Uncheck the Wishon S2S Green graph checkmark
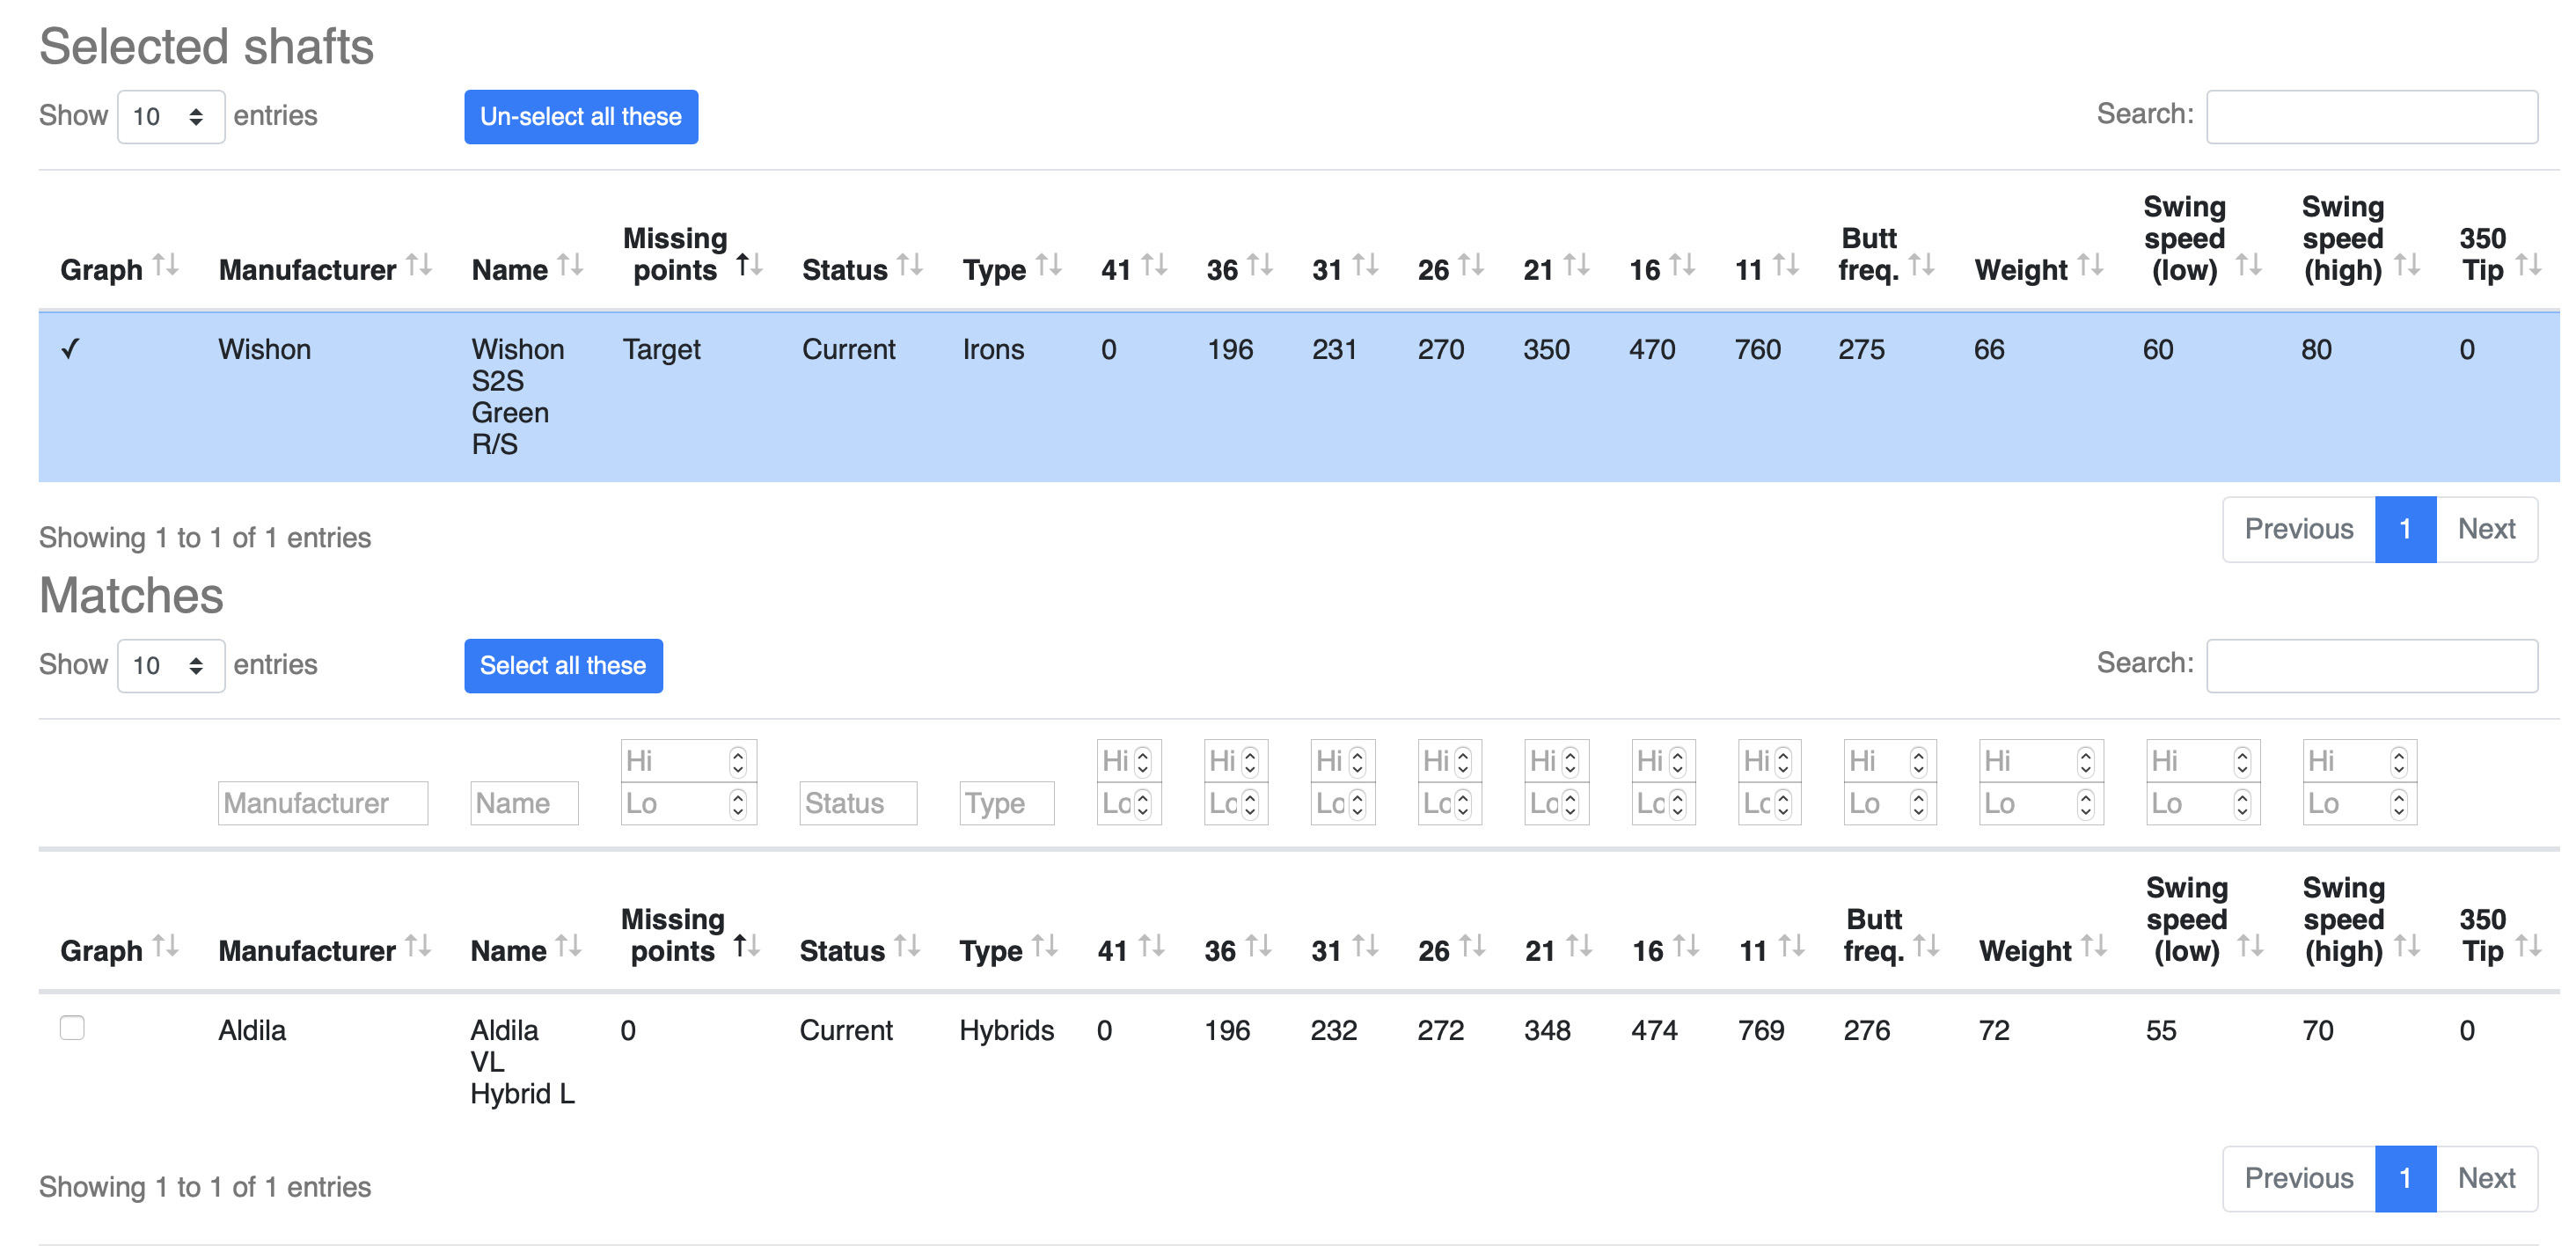The height and width of the screenshot is (1260, 2576). point(70,350)
